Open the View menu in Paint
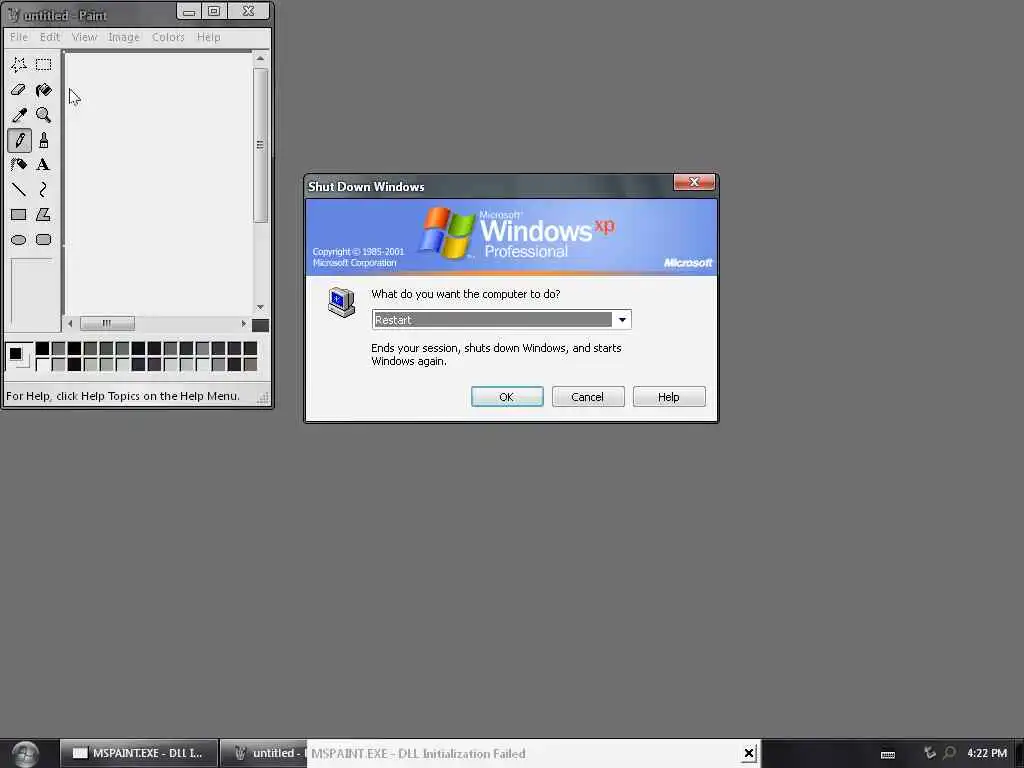Image resolution: width=1024 pixels, height=768 pixels. click(x=84, y=37)
